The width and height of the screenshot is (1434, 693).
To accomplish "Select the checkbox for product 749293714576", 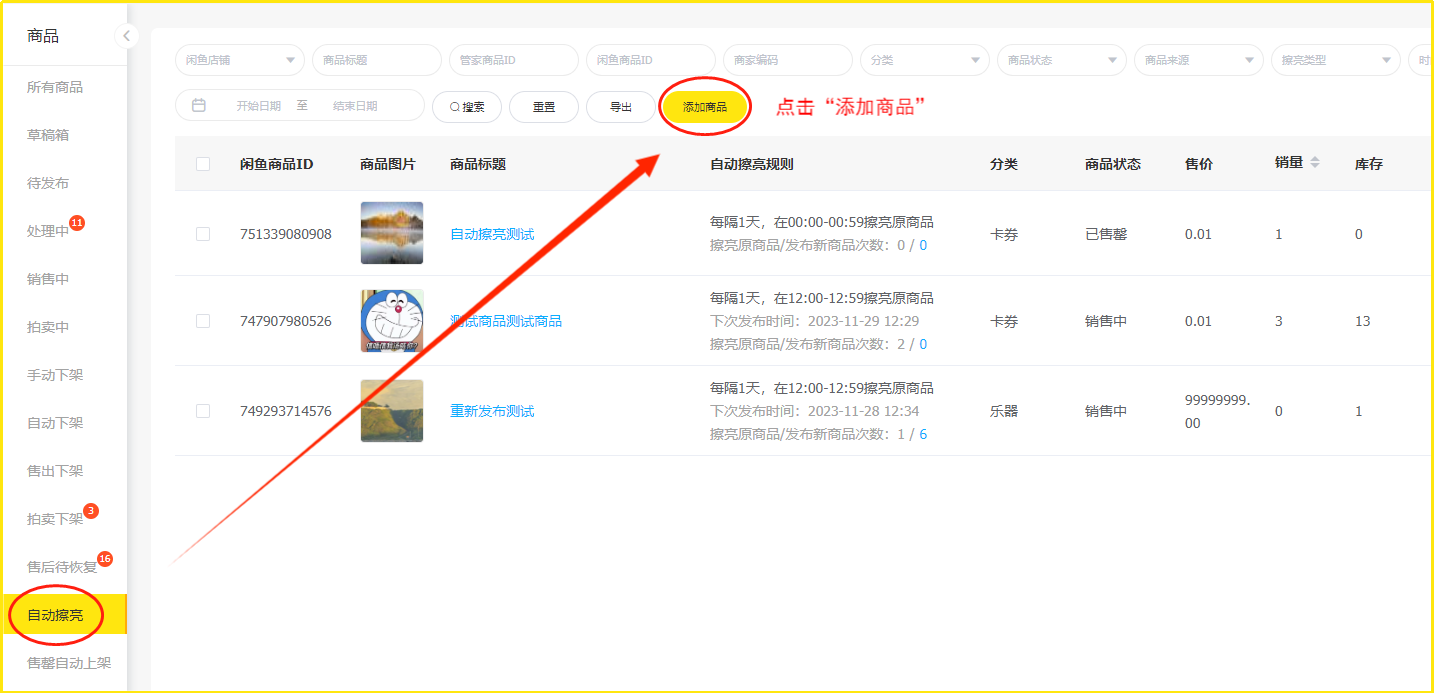I will coord(203,411).
